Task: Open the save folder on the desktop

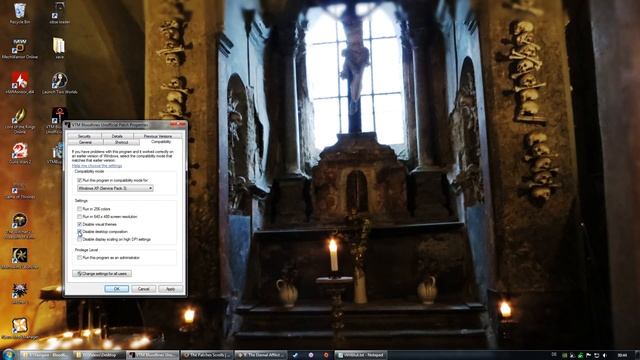Action: coord(59,49)
